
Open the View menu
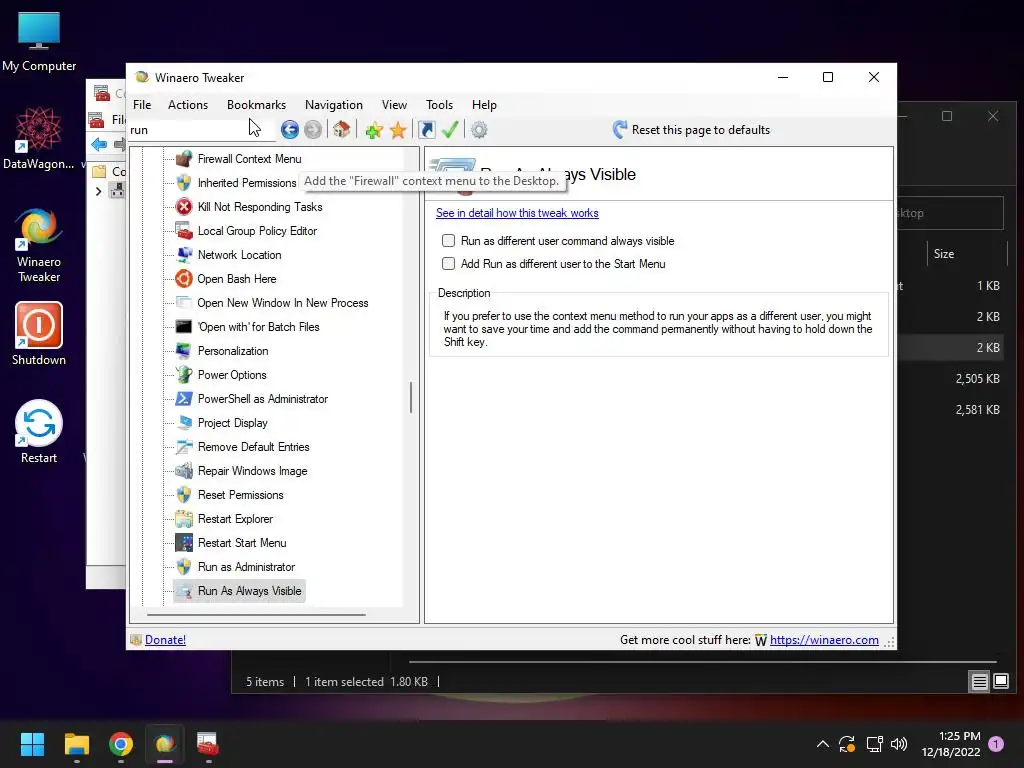pos(394,104)
